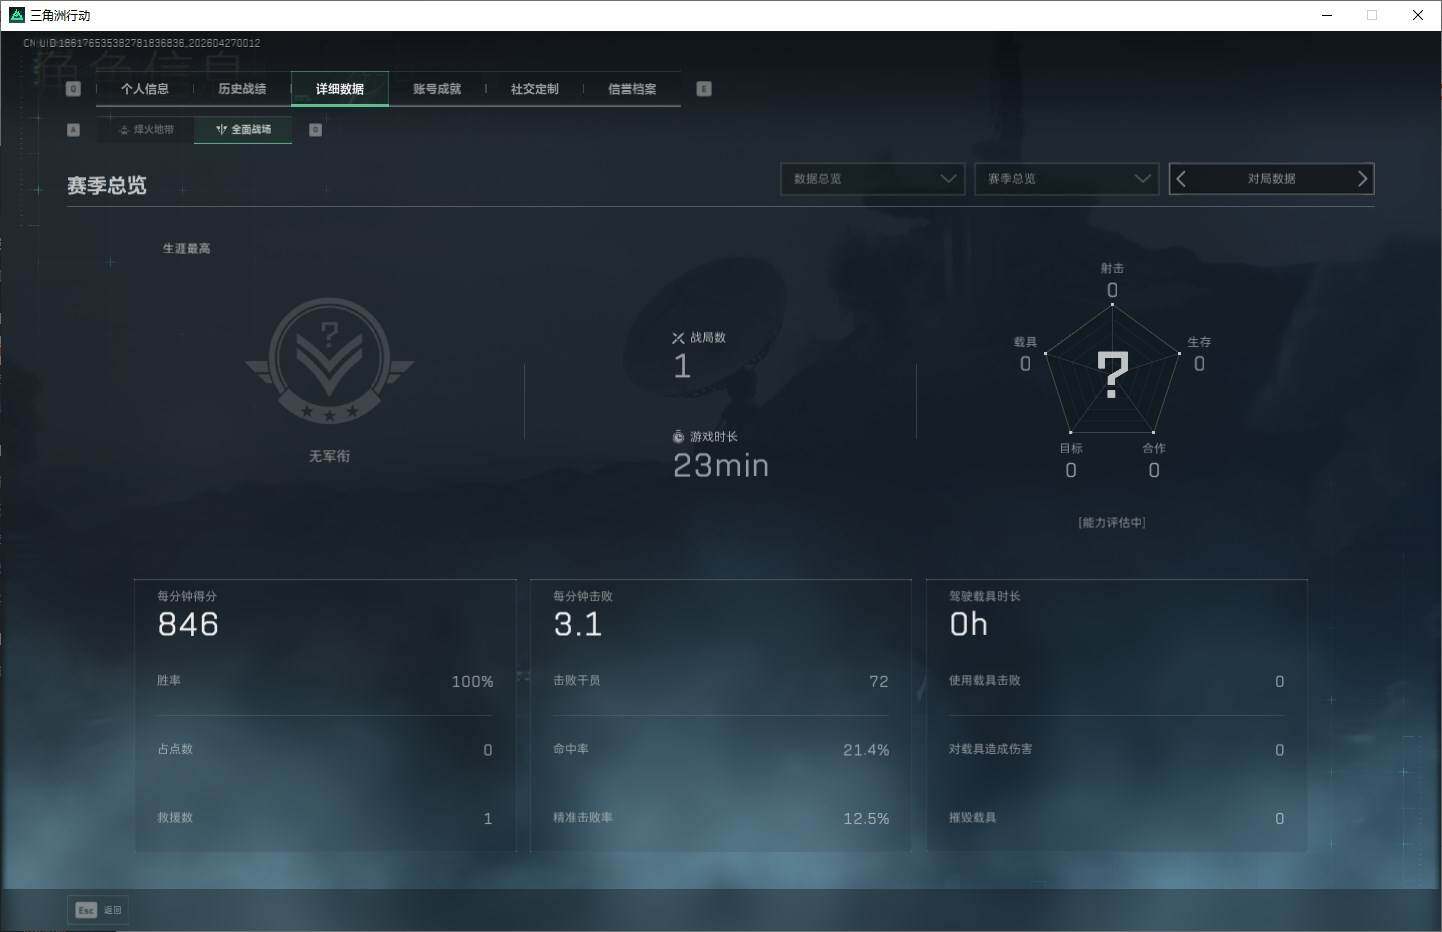Click the 3.1 kills-per-minute value

(578, 625)
